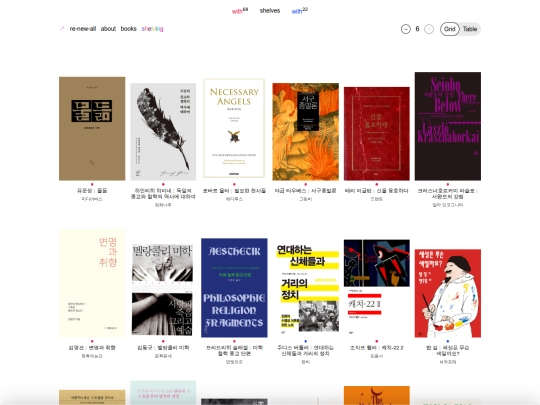The height and width of the screenshot is (405, 540).
Task: Click the publisher name under 멜랑콜리 미학
Action: [163, 356]
